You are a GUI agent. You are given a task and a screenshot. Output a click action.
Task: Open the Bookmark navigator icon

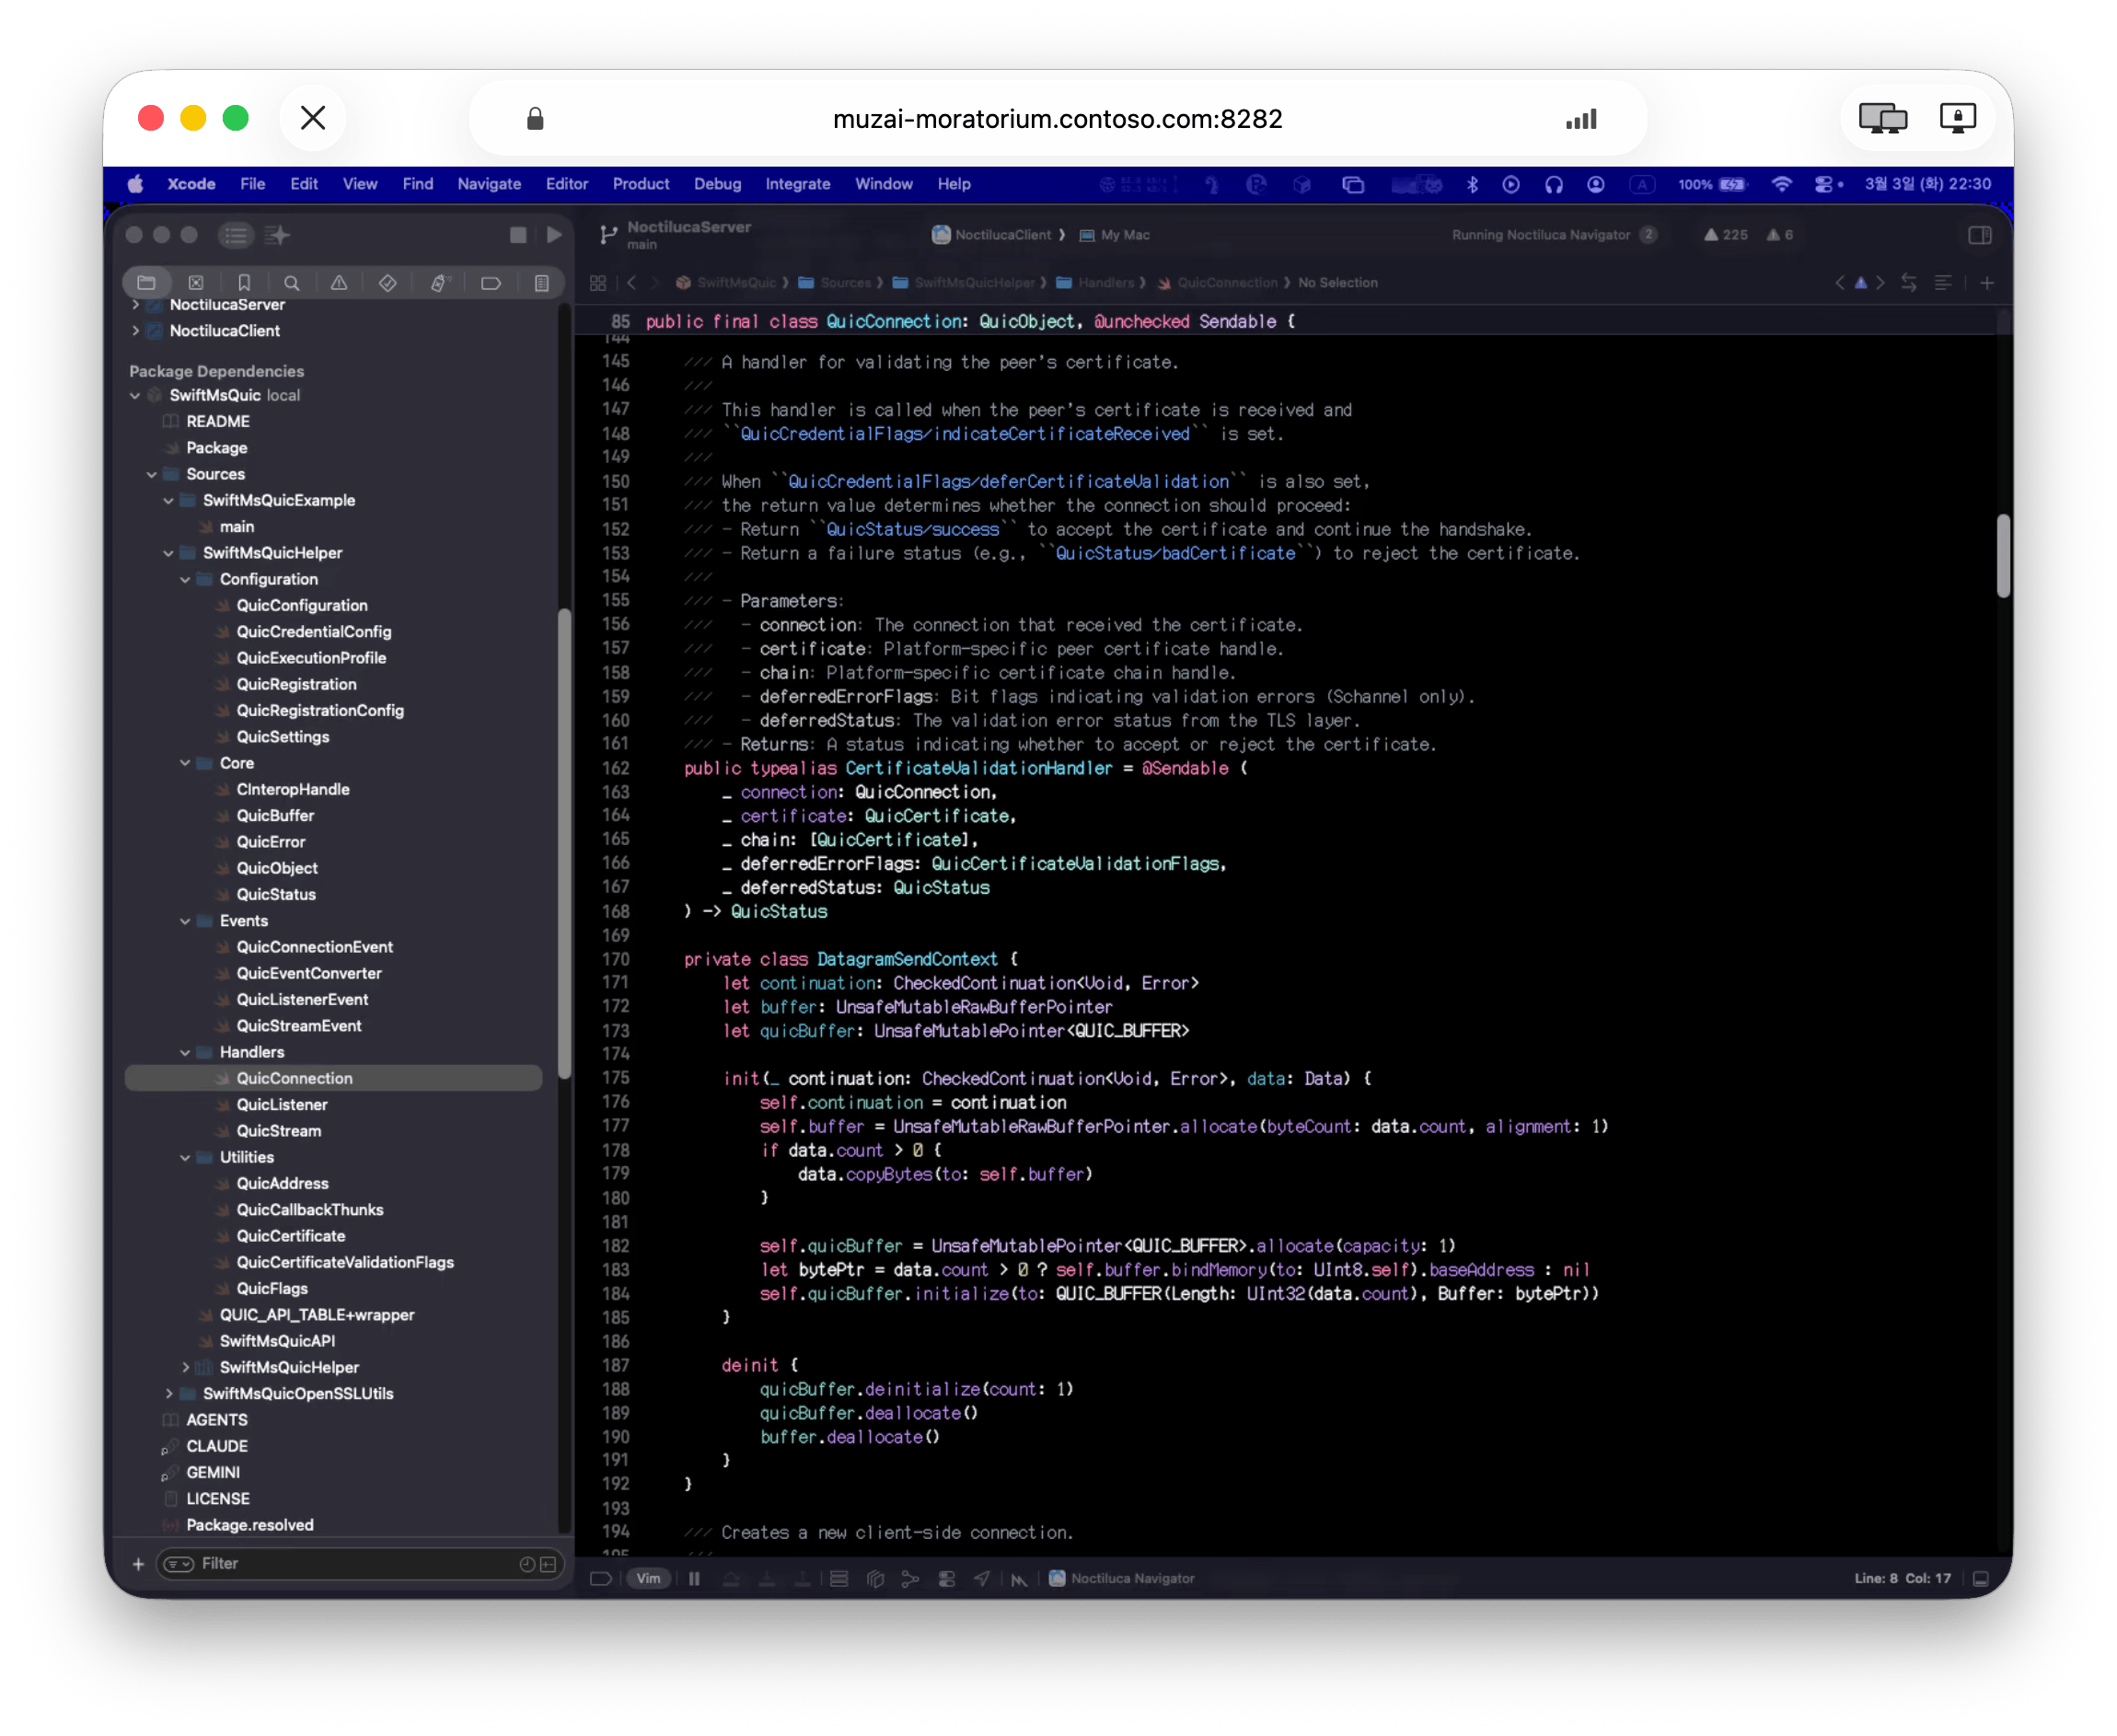point(244,283)
